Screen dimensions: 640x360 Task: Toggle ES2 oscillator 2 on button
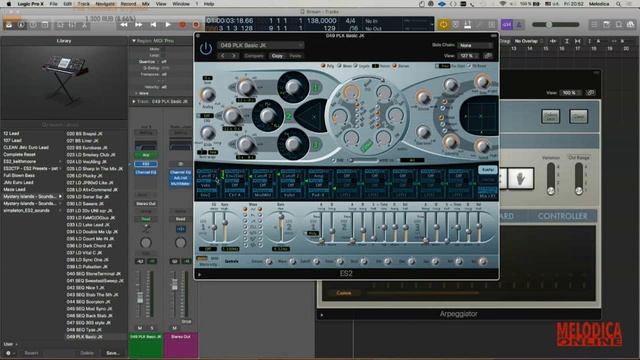click(x=289, y=117)
